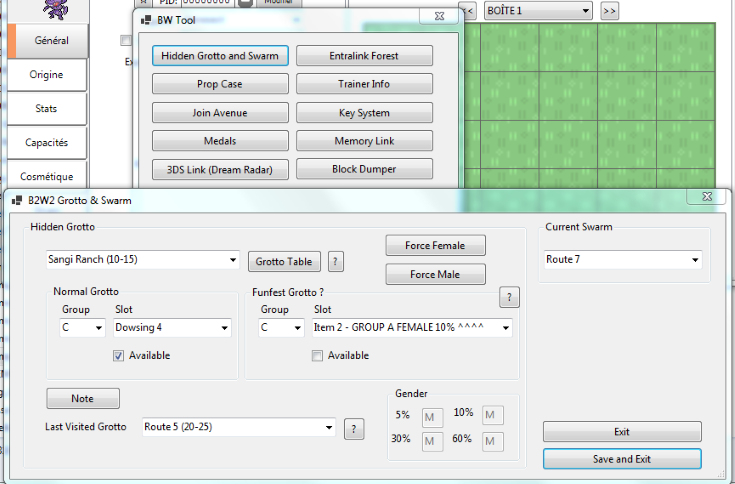Open the Entralink Forest tool
Viewport: 735px width, 484px height.
coord(364,56)
